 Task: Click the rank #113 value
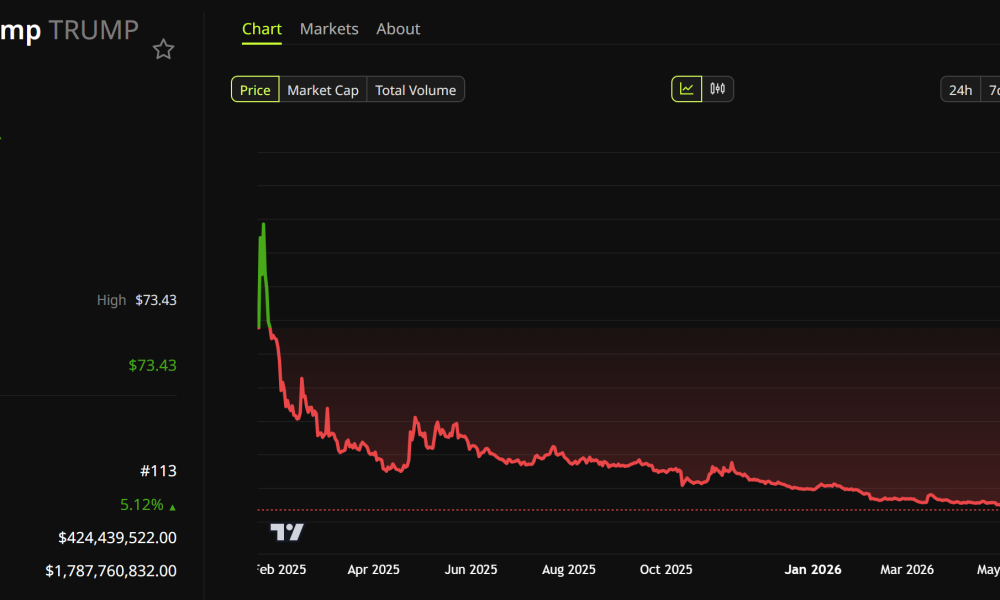tap(158, 471)
